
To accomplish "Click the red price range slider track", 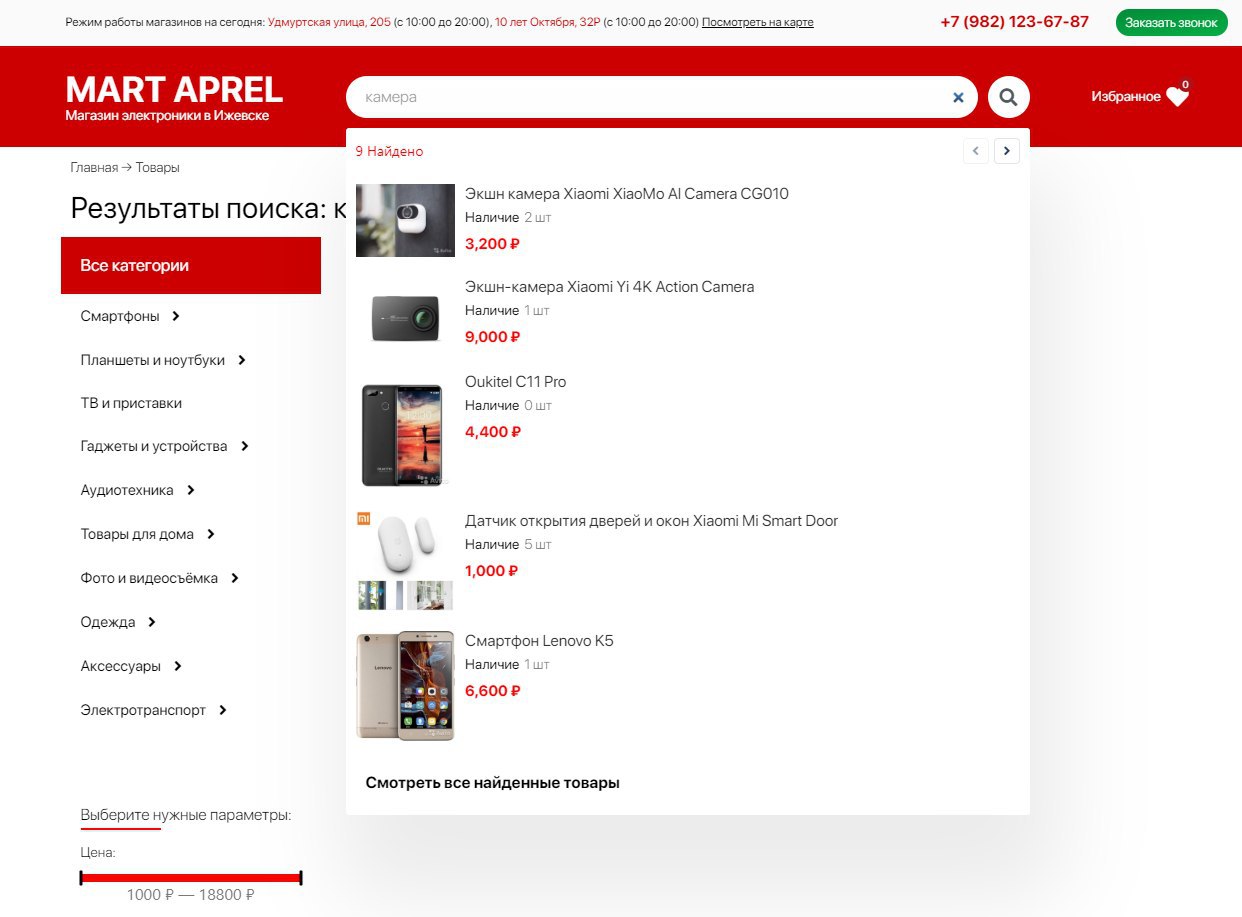I will [x=191, y=878].
